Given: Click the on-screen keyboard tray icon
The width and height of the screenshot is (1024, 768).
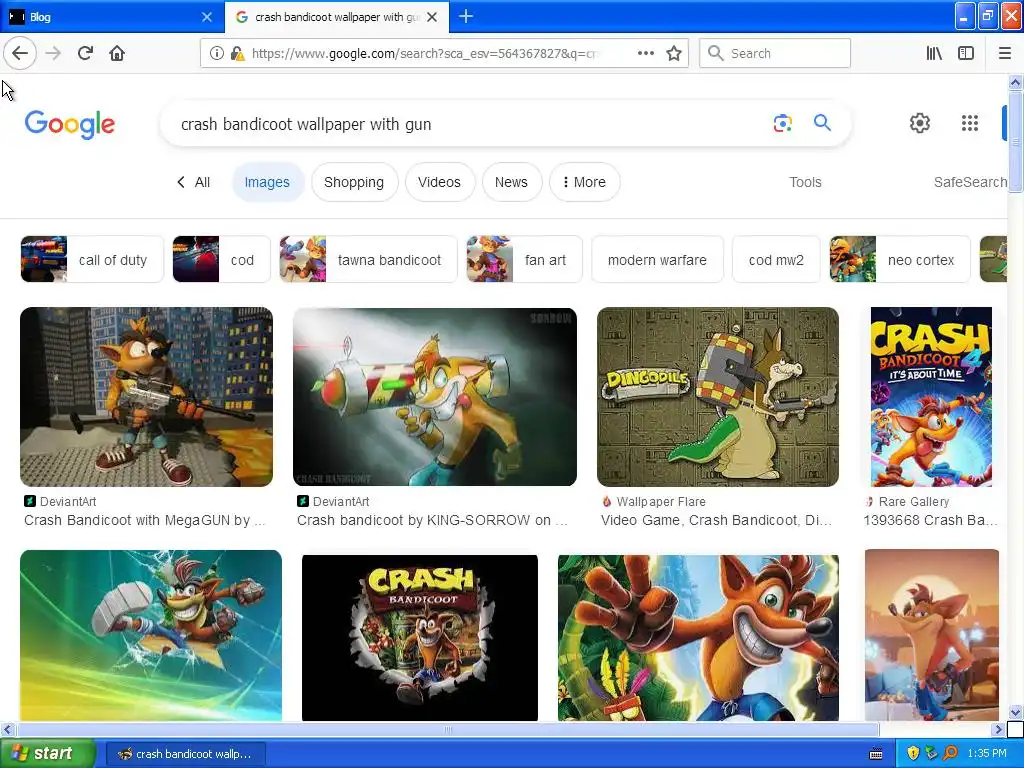Looking at the screenshot, I should click(876, 754).
